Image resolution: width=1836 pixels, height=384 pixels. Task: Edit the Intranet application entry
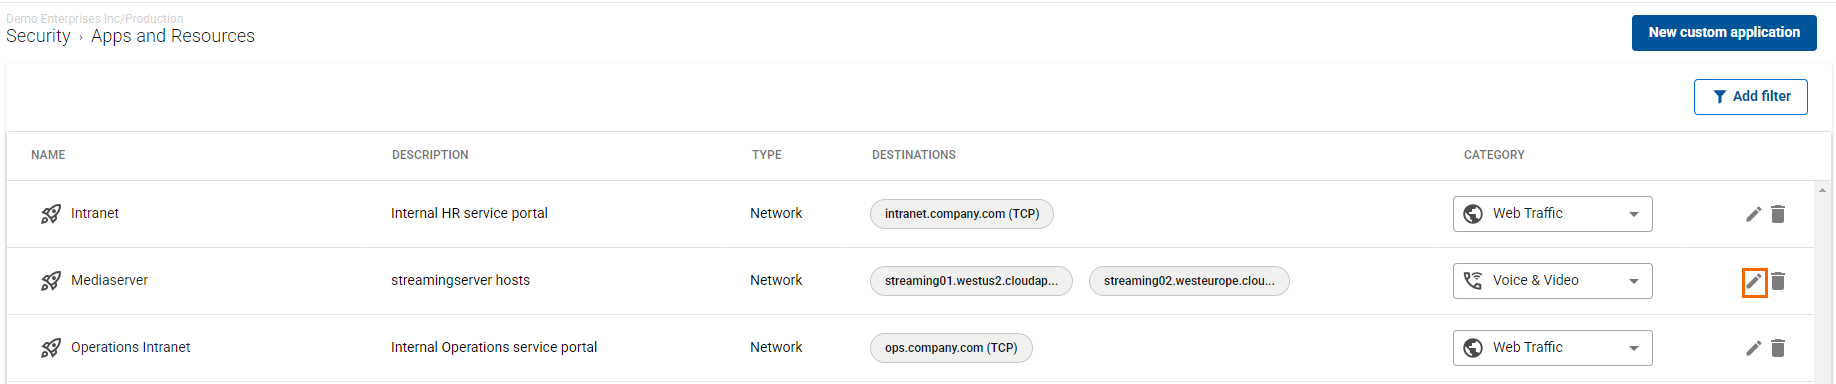pos(1753,214)
